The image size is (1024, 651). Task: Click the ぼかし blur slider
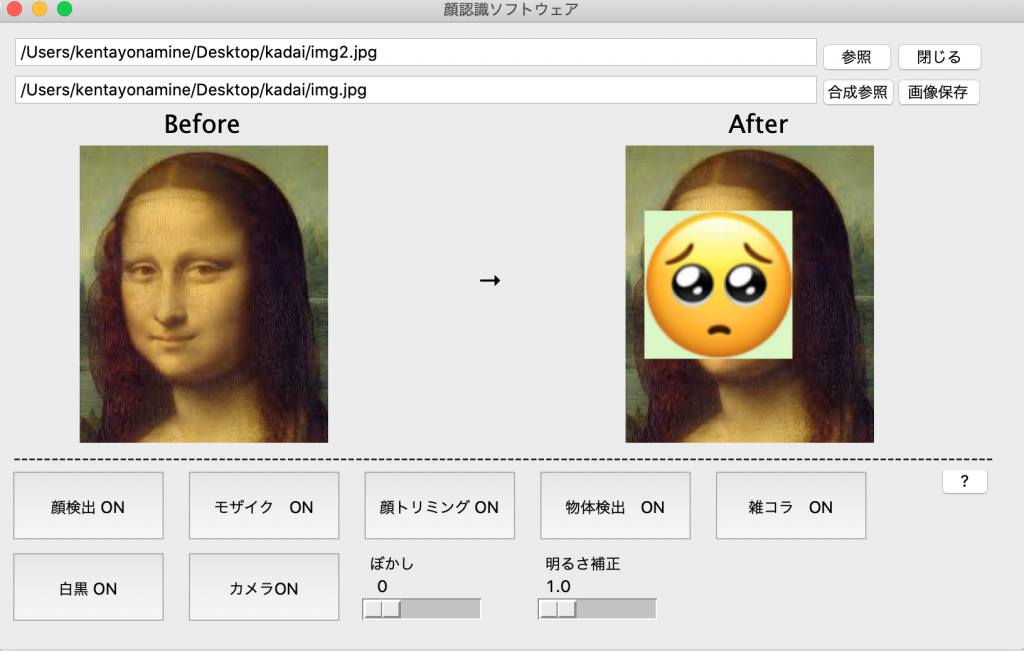click(x=421, y=609)
